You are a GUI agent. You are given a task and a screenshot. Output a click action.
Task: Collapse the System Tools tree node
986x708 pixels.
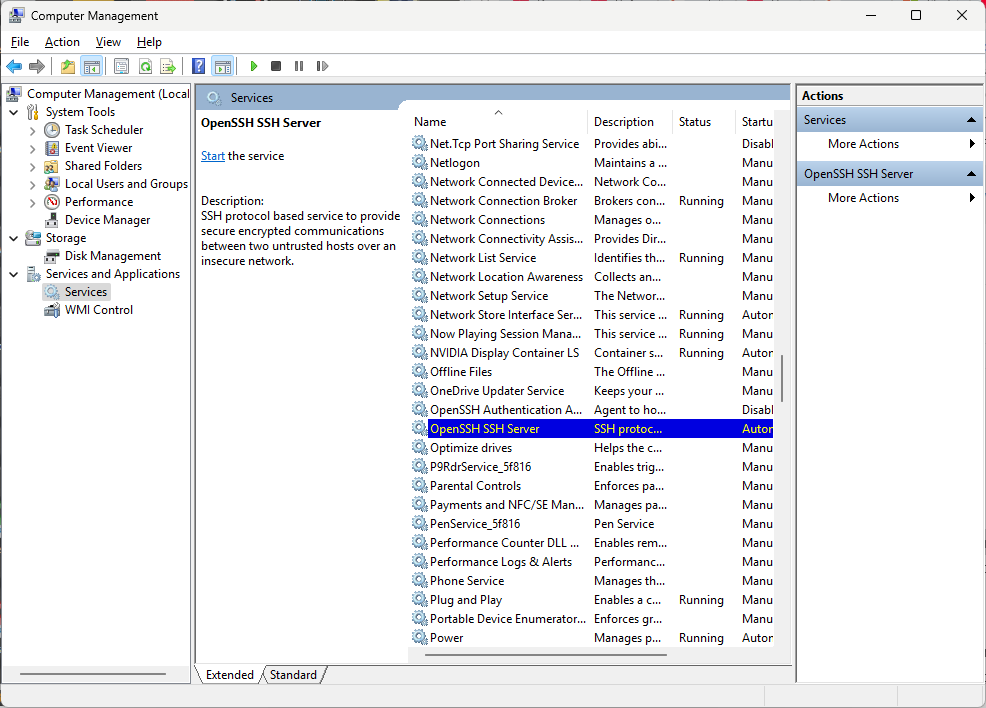[x=14, y=112]
